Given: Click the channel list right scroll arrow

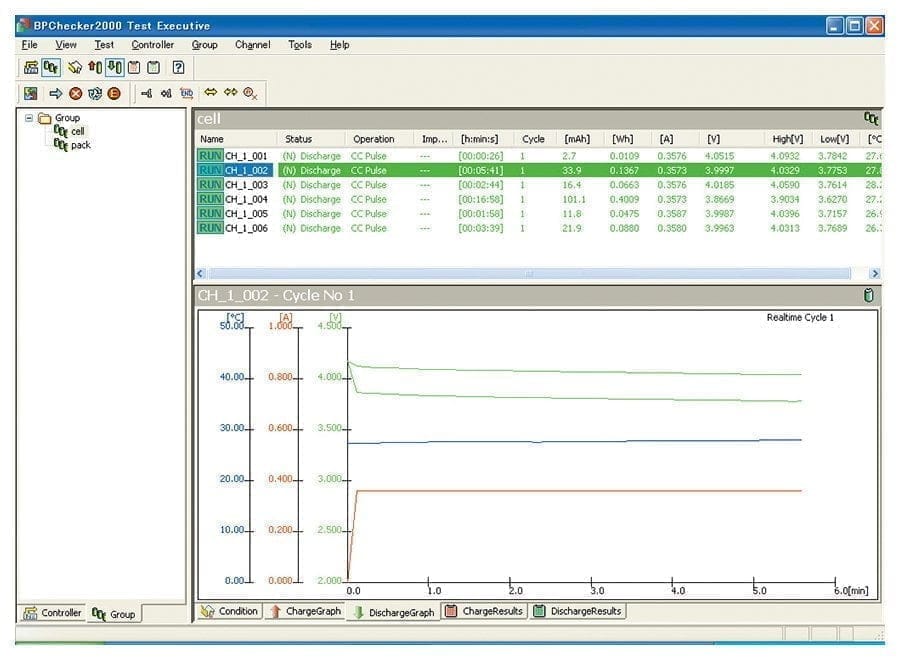Looking at the screenshot, I should [875, 273].
